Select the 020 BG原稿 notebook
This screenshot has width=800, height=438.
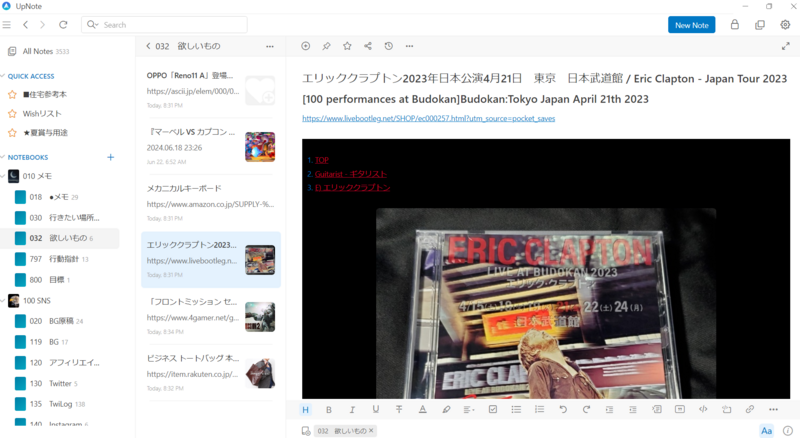[56, 321]
